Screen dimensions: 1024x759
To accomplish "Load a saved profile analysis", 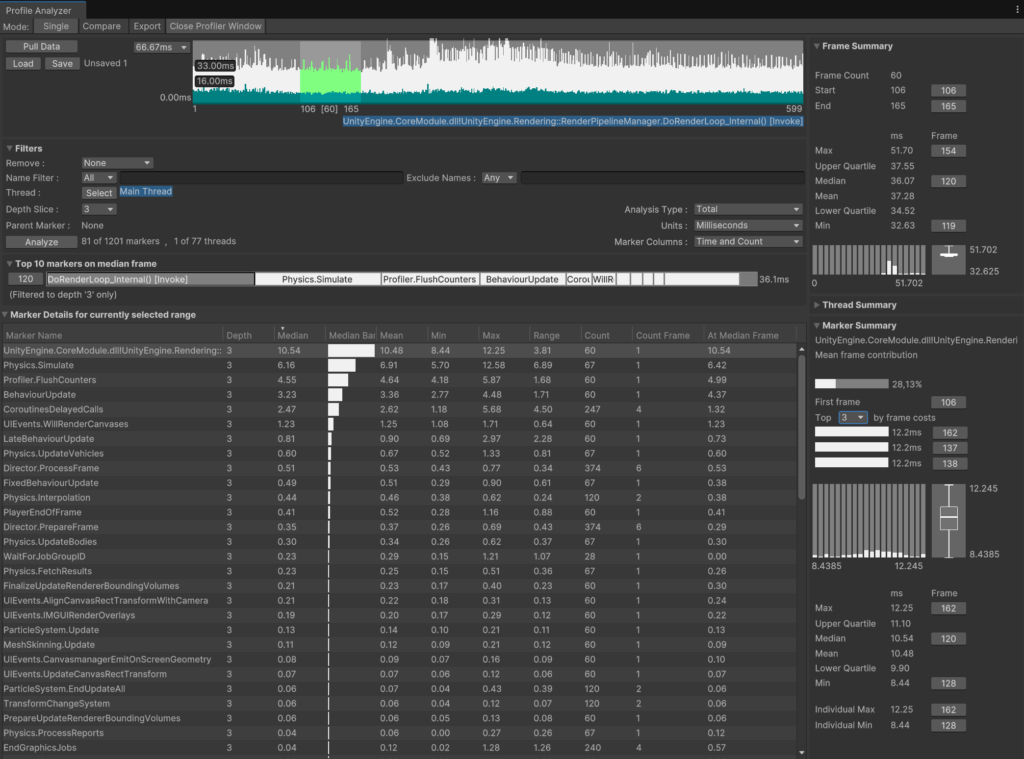I will click(23, 63).
